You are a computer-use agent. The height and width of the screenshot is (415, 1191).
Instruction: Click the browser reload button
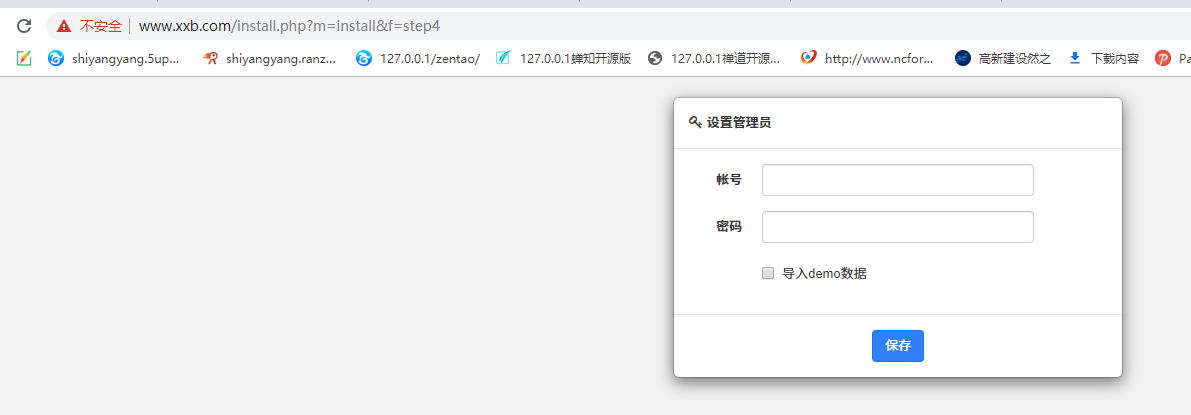pyautogui.click(x=24, y=26)
